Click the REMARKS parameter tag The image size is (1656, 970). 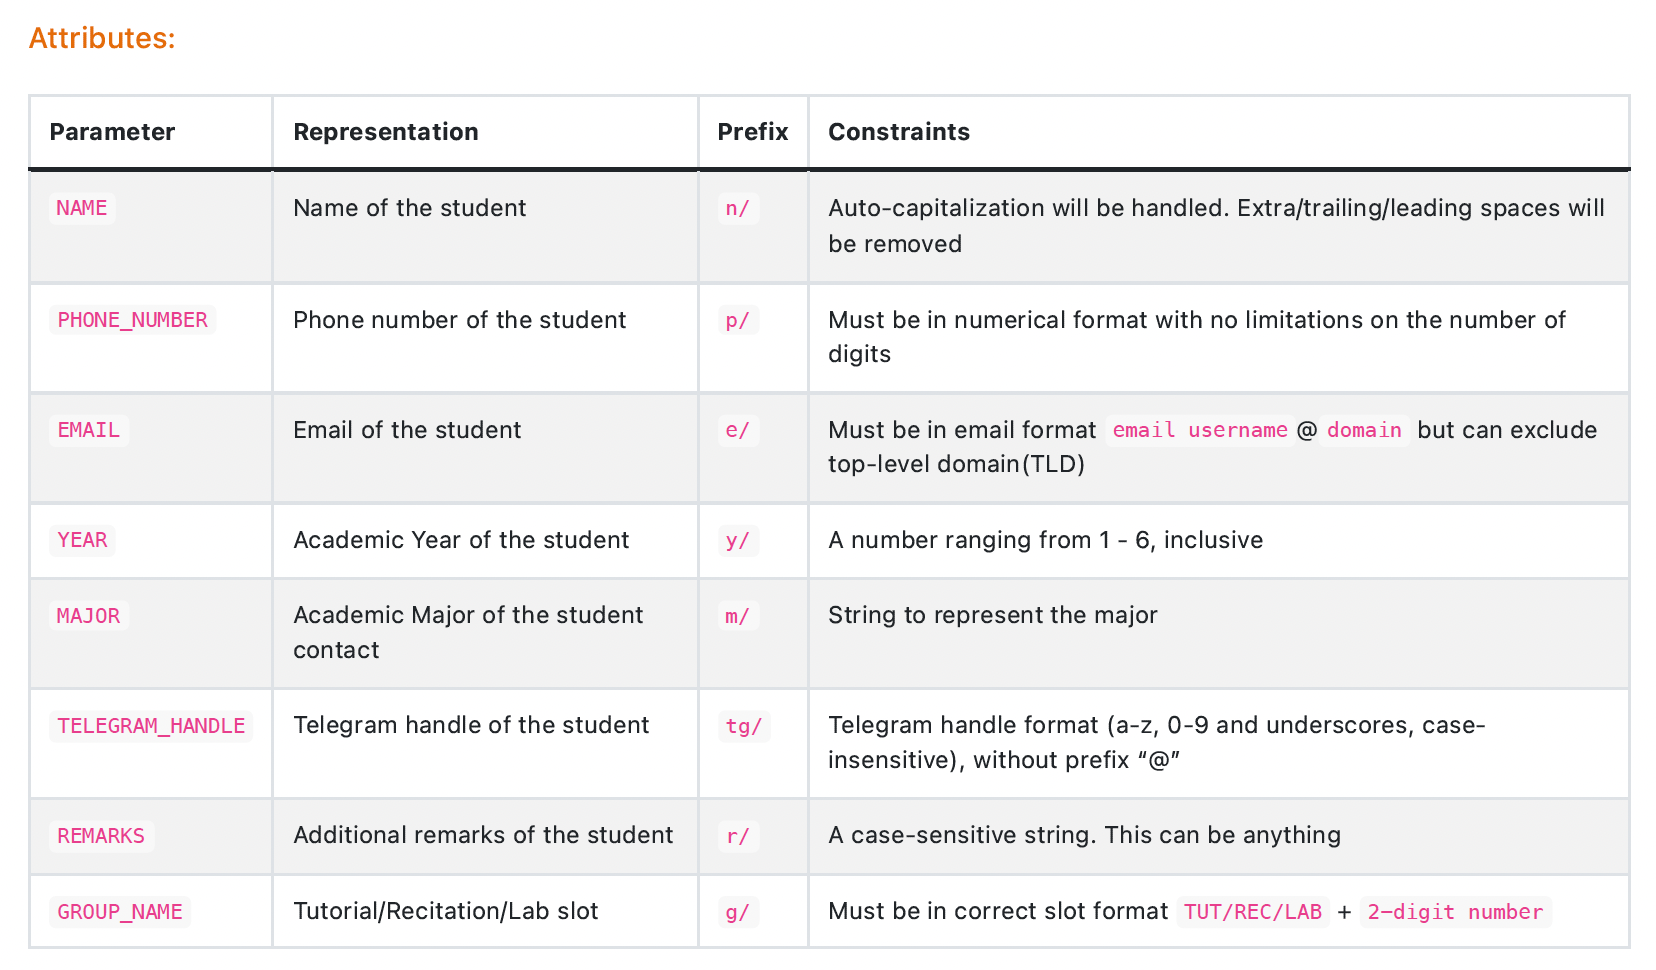101,836
